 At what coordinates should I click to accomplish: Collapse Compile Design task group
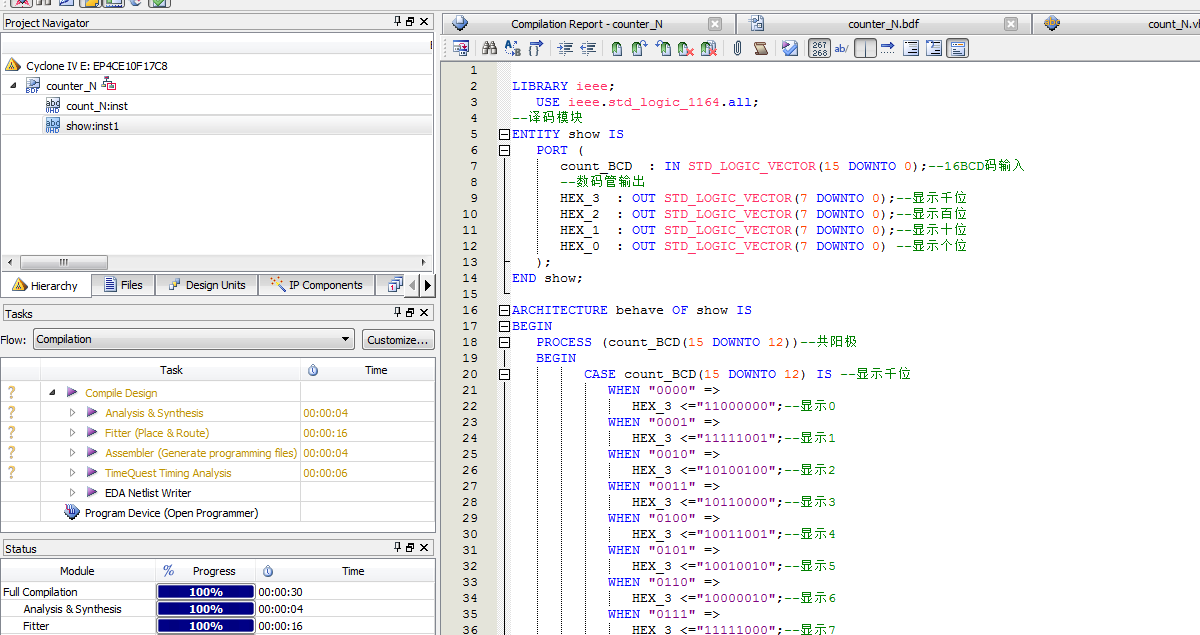(52, 393)
